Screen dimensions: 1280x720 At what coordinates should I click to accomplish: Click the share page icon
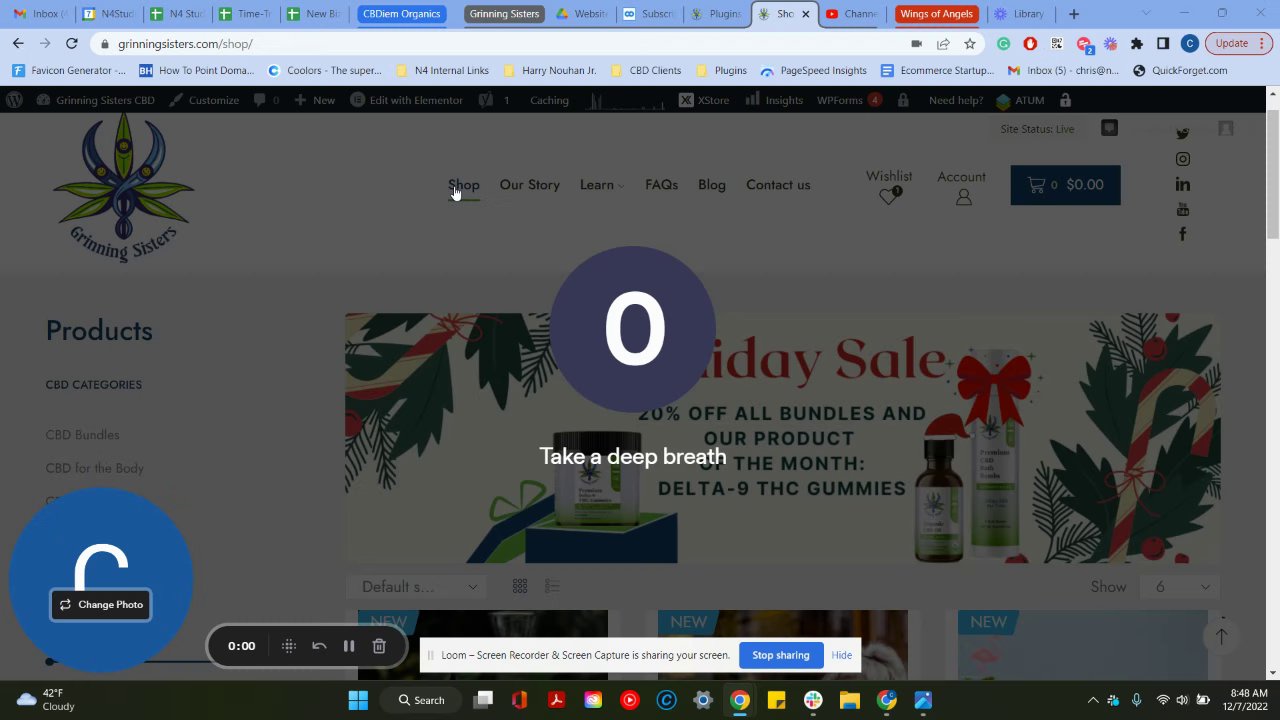(x=943, y=44)
